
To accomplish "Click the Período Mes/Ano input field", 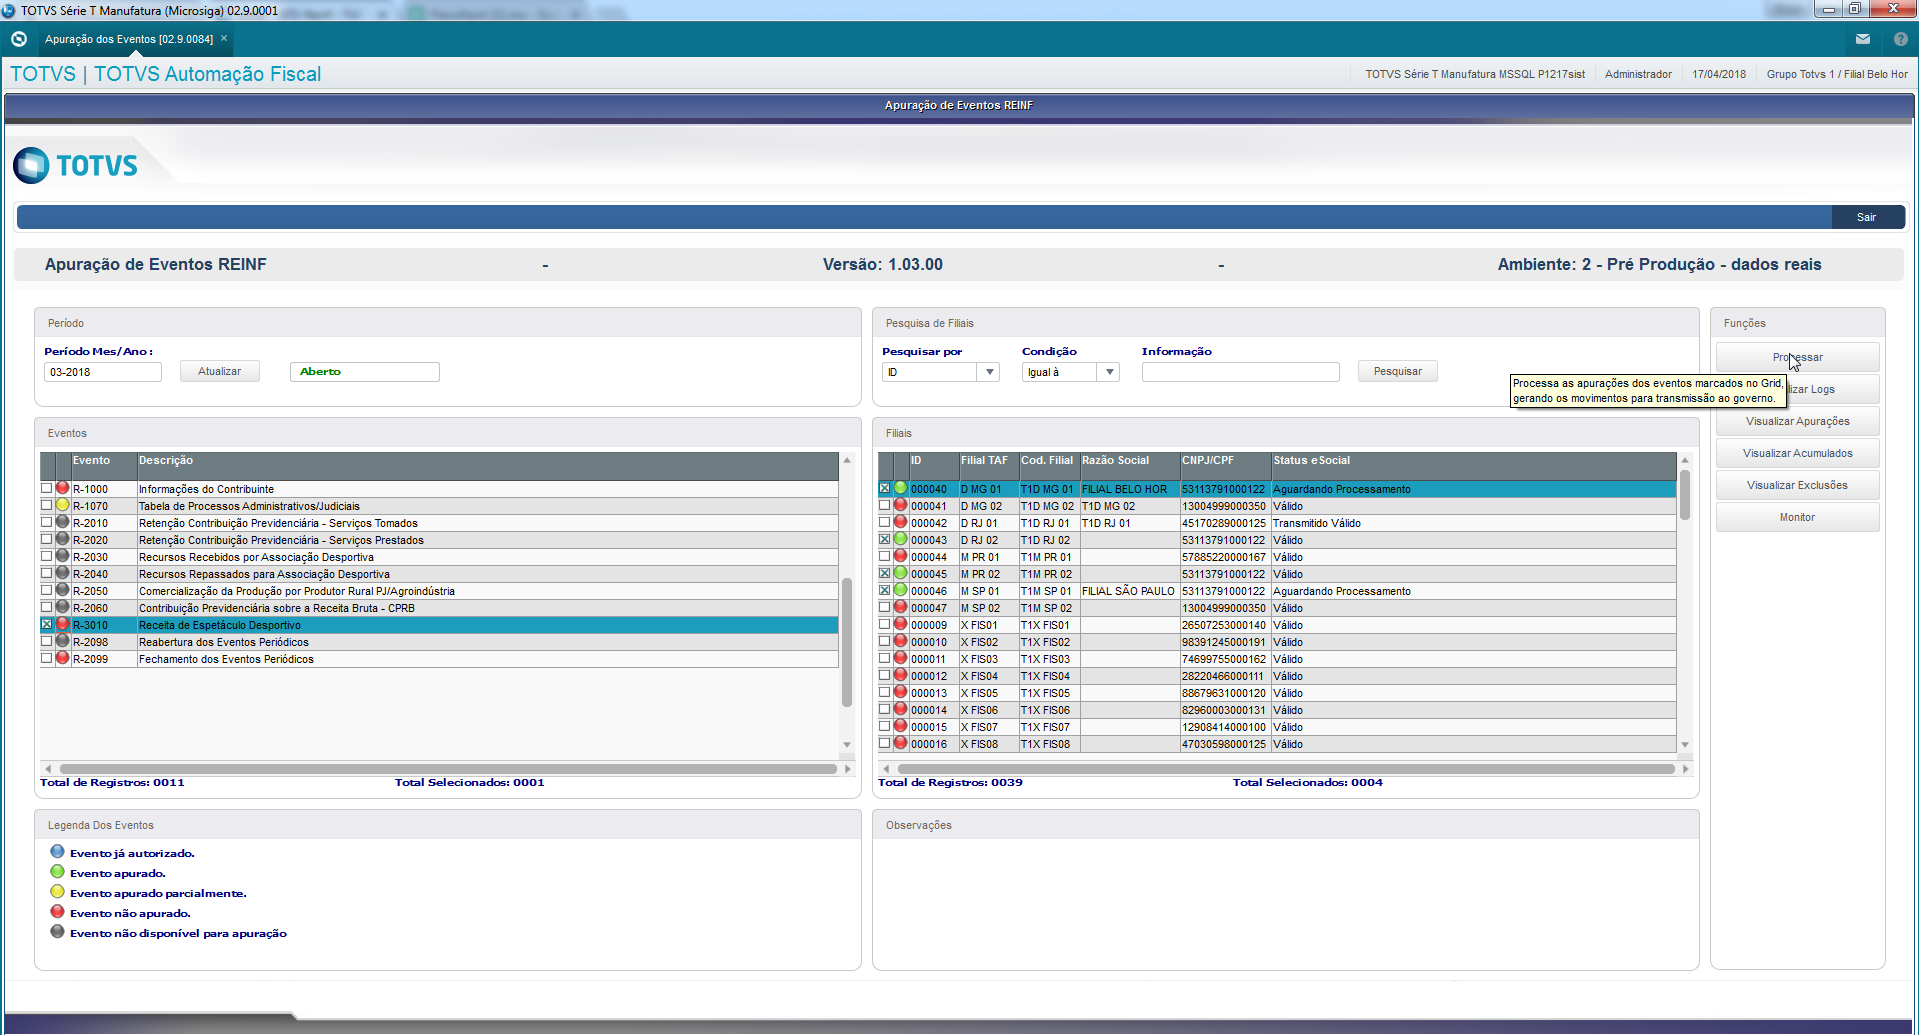I will [x=102, y=372].
